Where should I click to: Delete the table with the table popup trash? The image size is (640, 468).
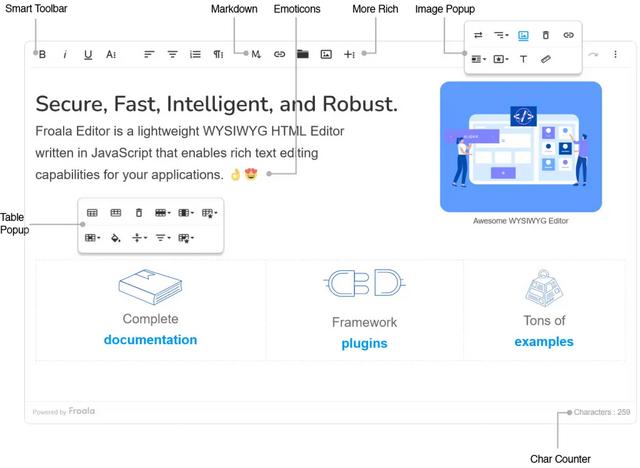[139, 213]
